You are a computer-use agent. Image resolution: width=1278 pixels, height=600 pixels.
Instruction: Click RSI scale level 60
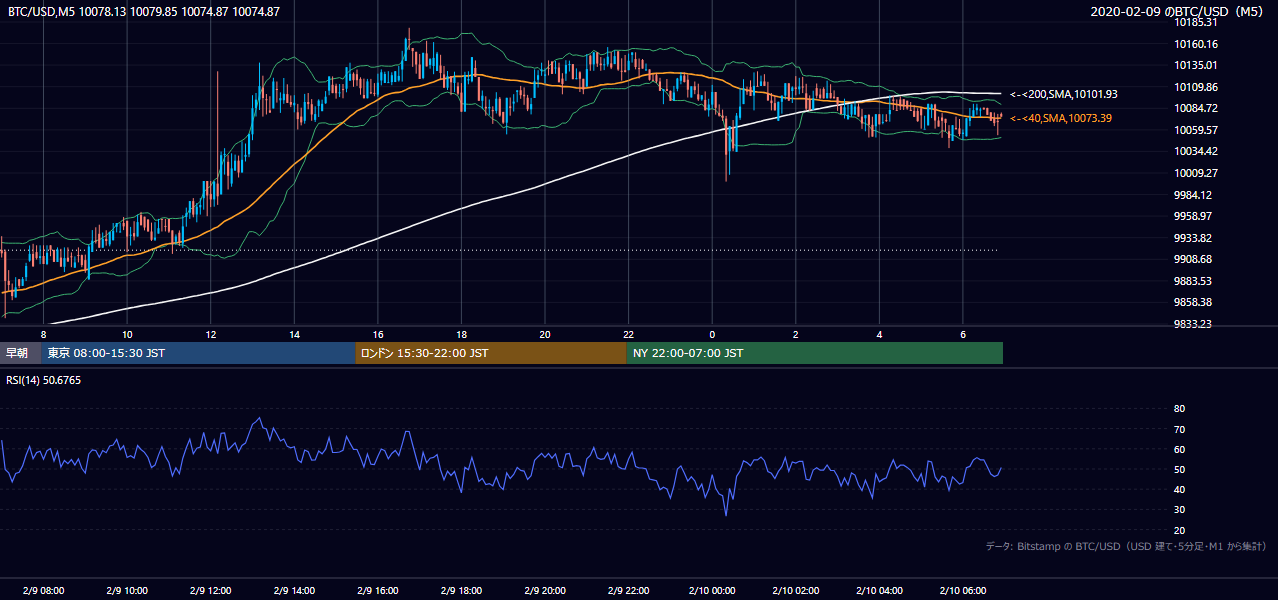pyautogui.click(x=1180, y=449)
